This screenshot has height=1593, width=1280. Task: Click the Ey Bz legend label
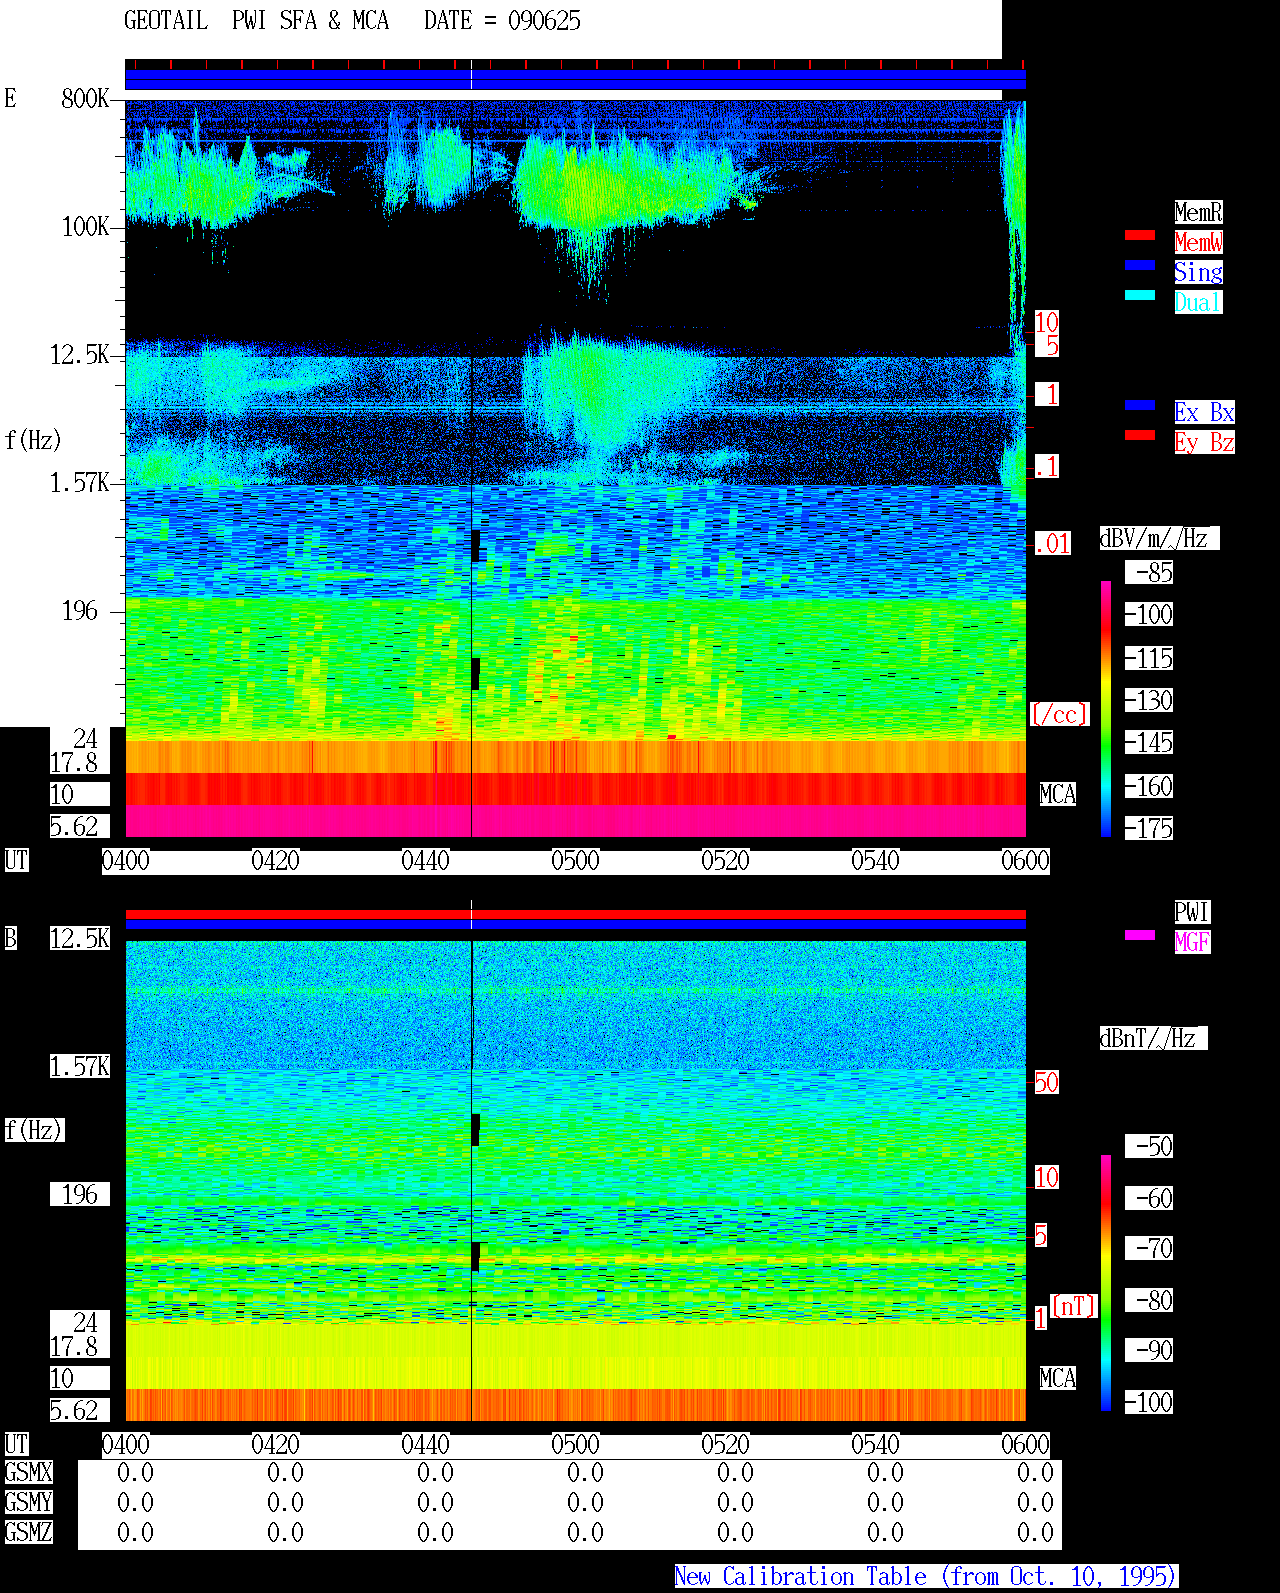pos(1204,442)
